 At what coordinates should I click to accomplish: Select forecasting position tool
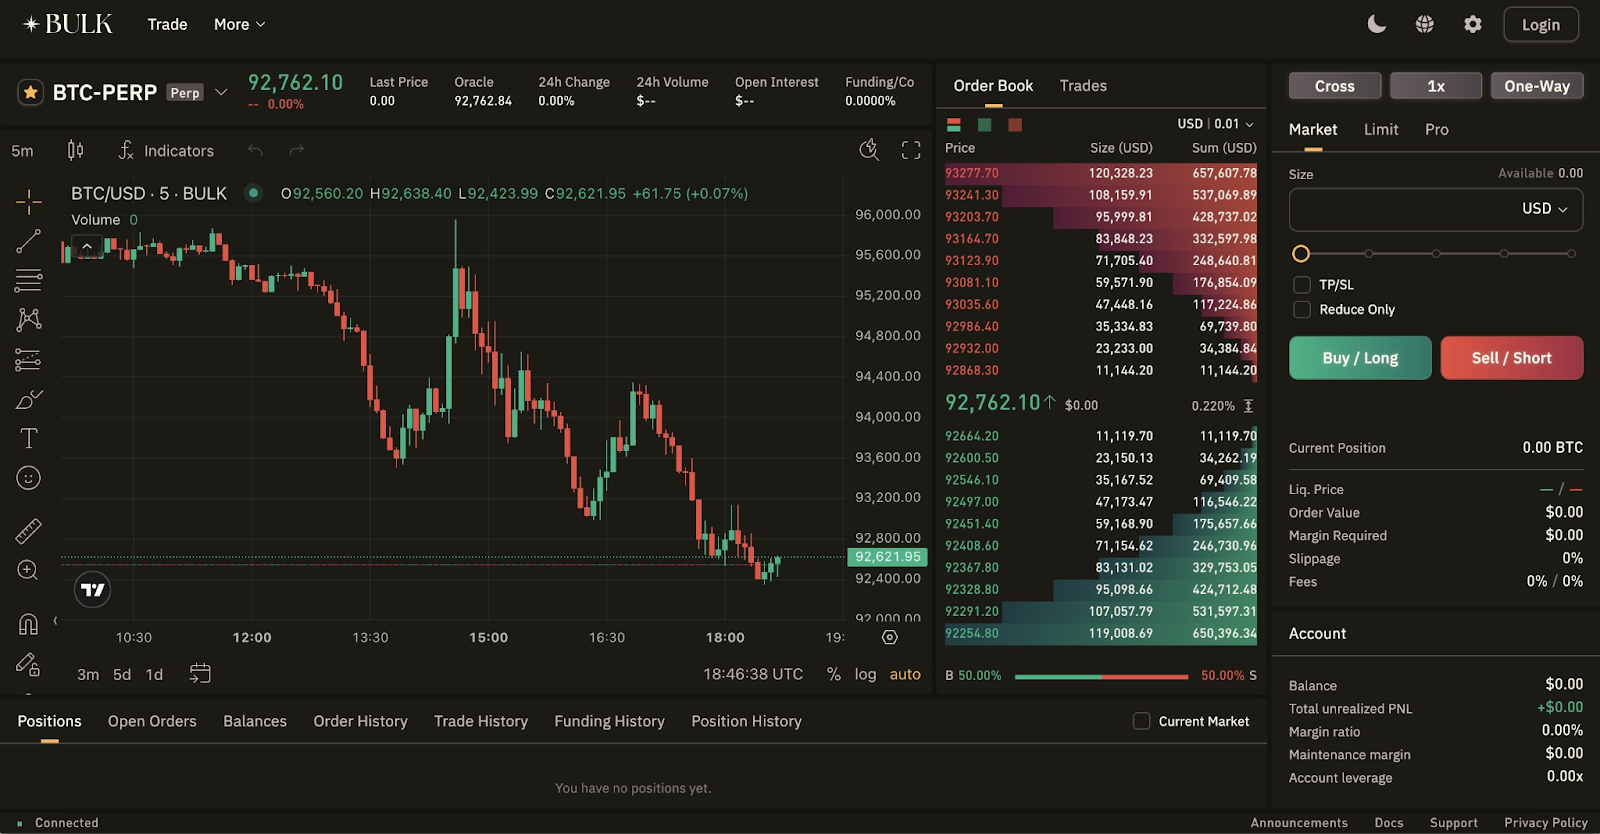[28, 360]
